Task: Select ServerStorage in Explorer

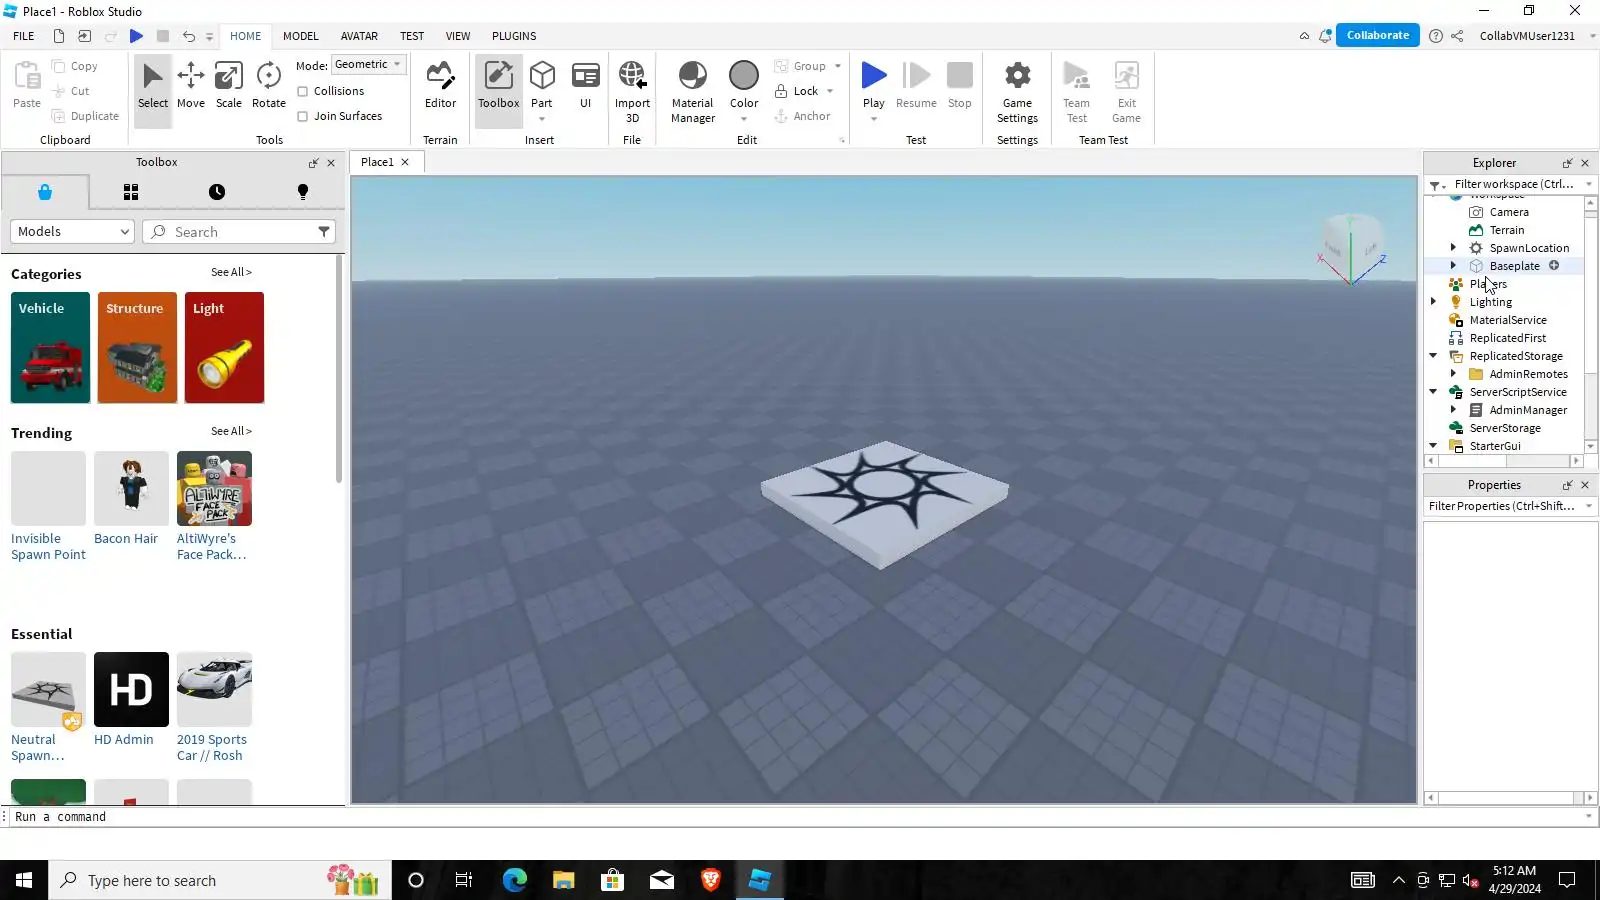Action: 1504,427
